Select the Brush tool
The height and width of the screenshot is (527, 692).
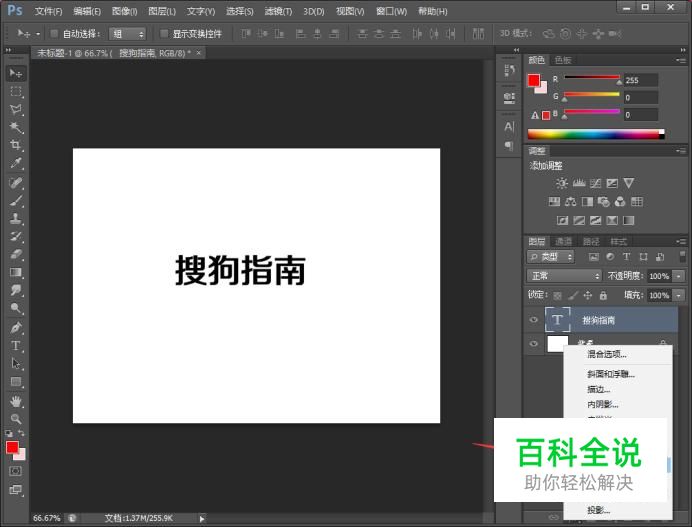click(x=16, y=201)
